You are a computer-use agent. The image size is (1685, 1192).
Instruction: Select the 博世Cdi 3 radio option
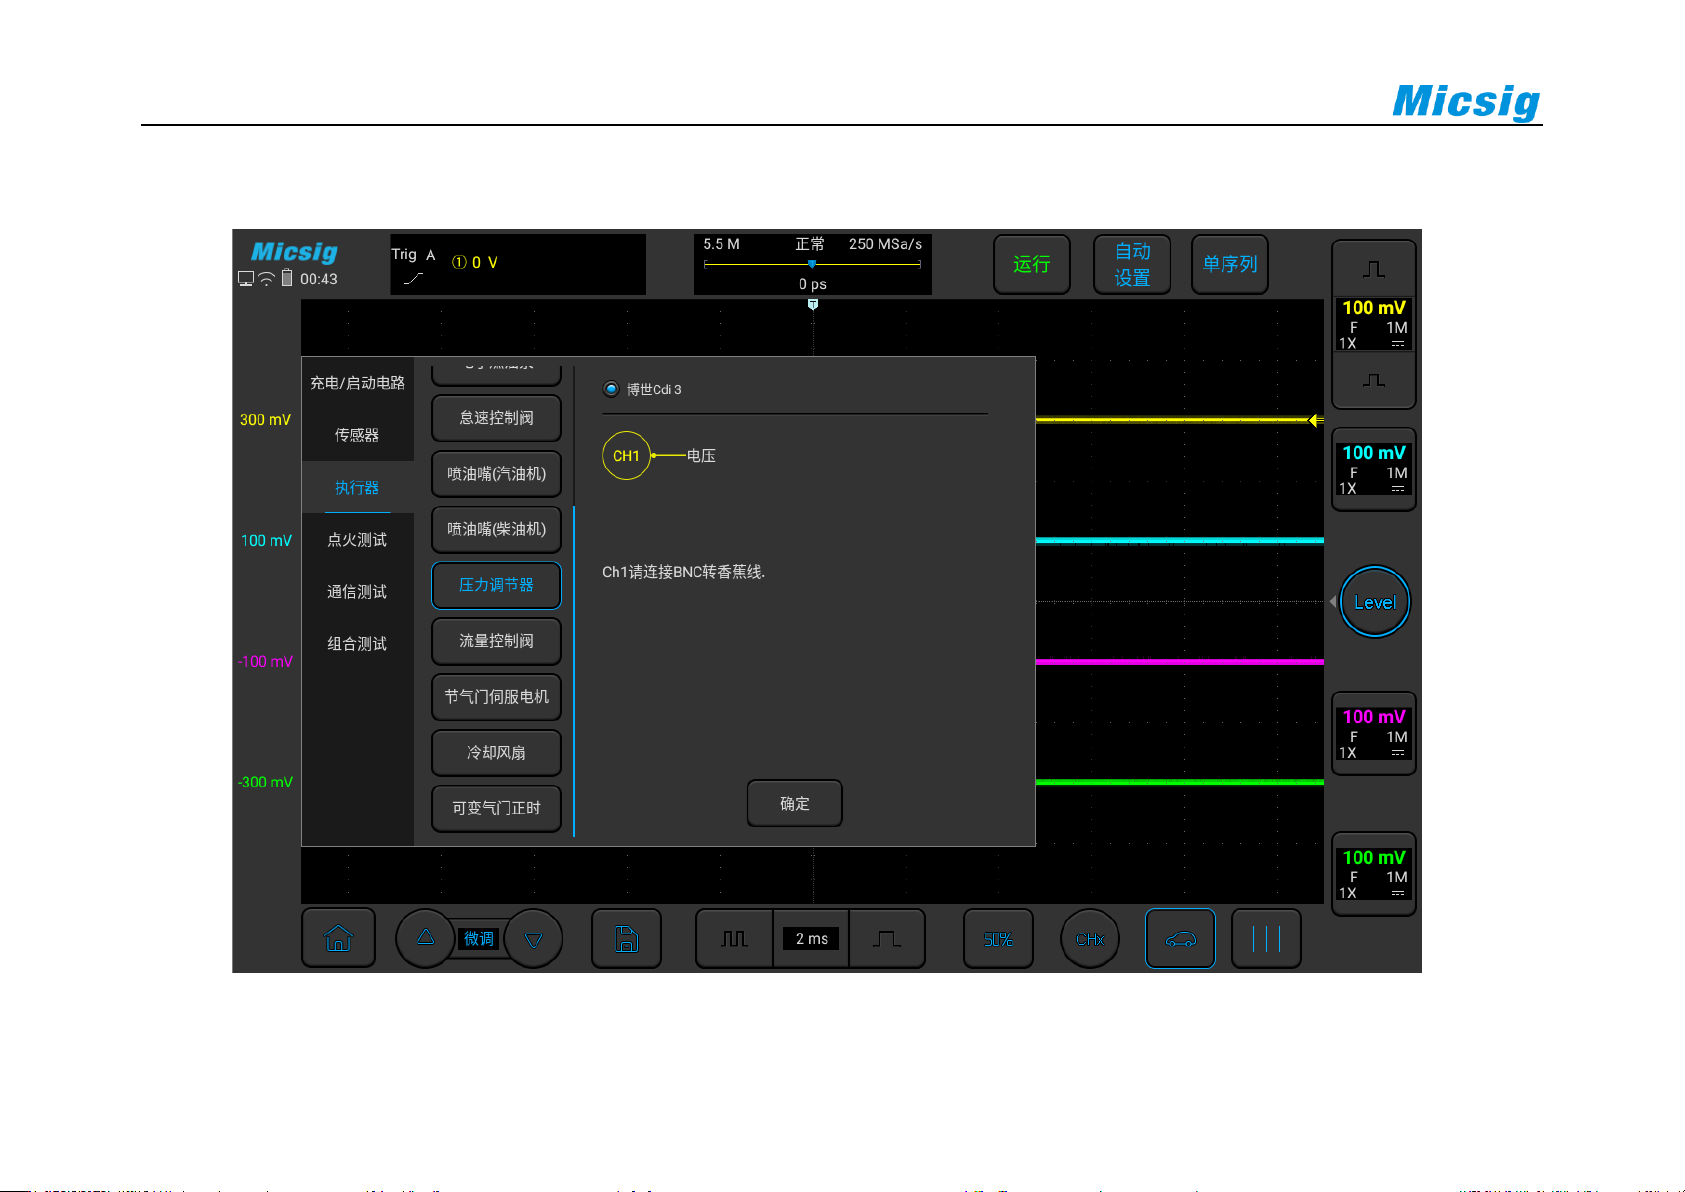611,389
